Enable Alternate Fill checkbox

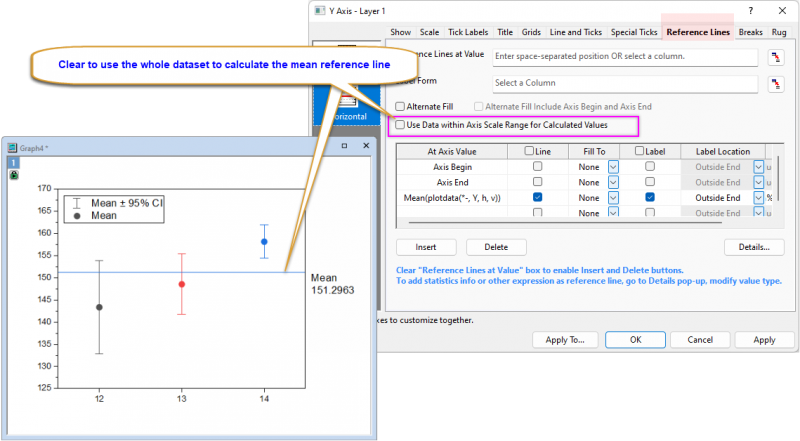[x=401, y=107]
